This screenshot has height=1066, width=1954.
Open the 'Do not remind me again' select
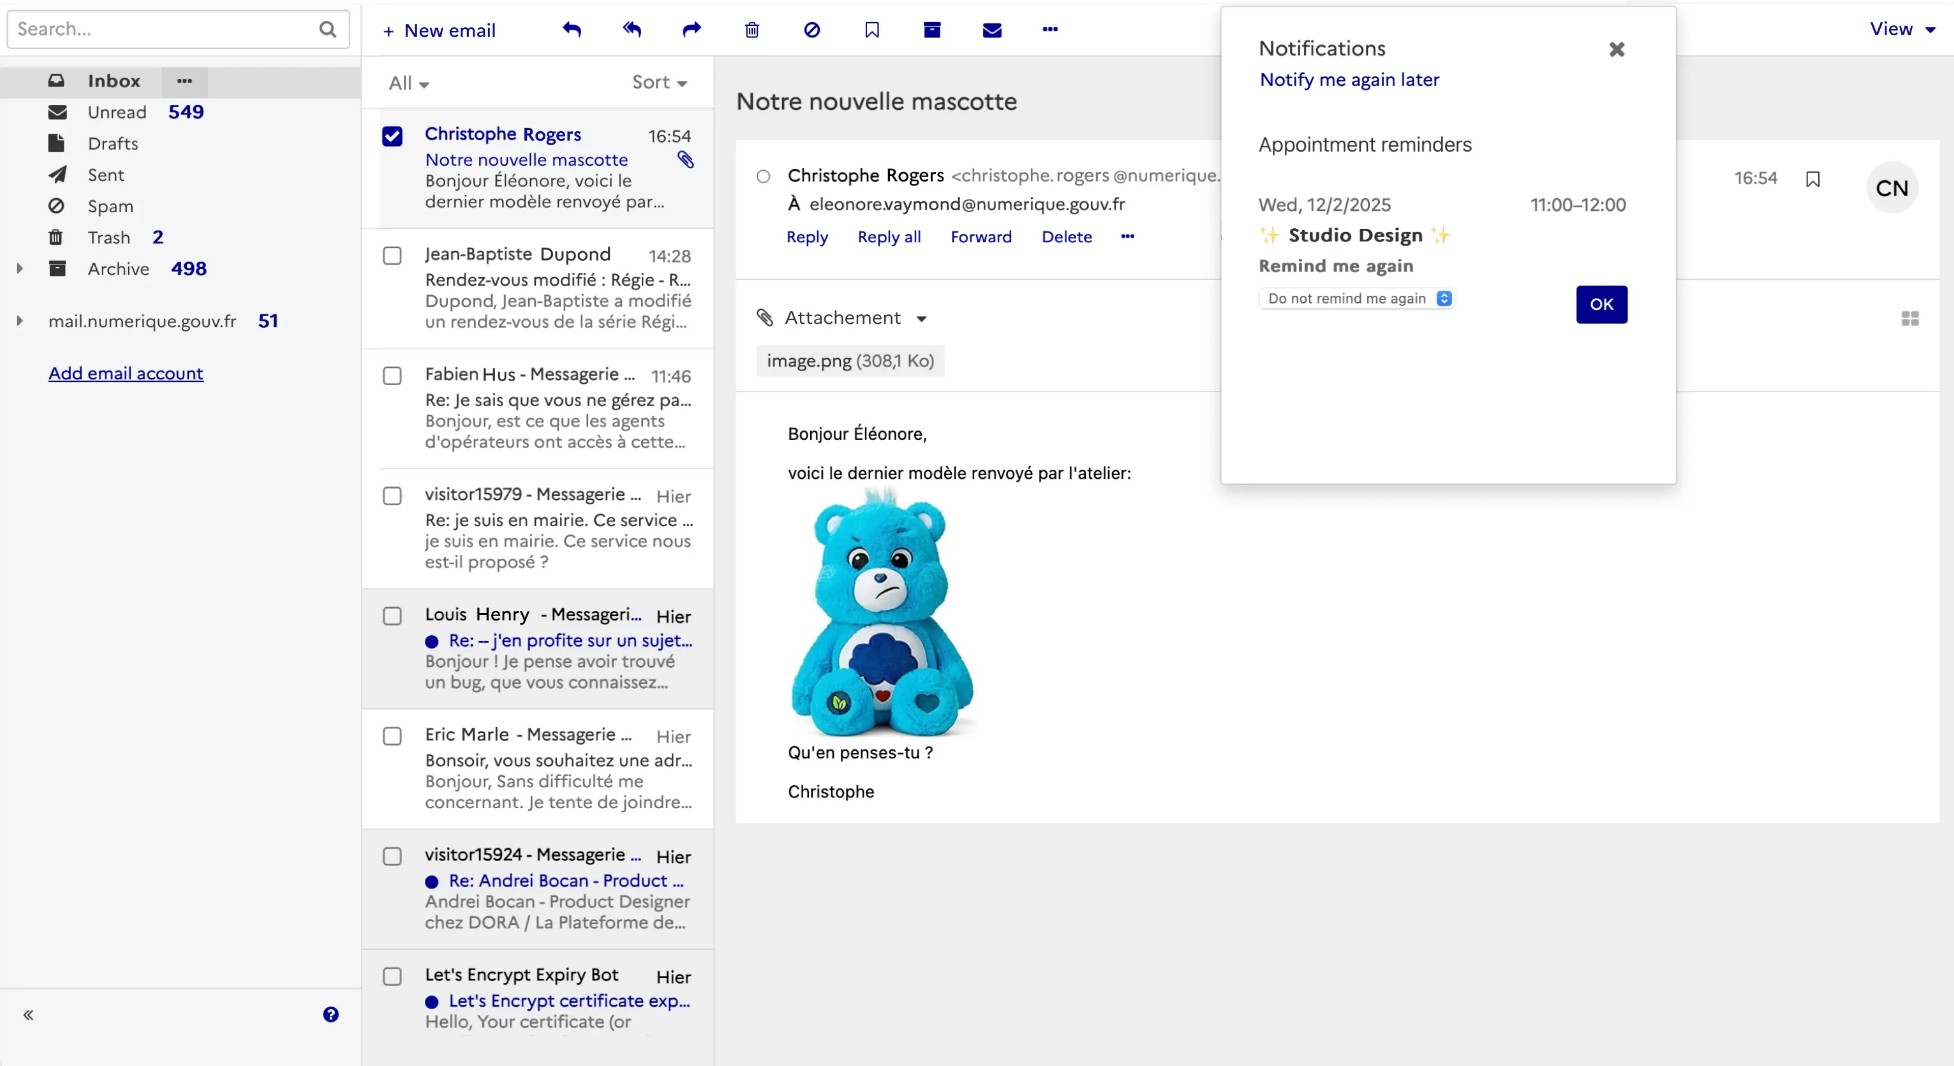(1355, 299)
